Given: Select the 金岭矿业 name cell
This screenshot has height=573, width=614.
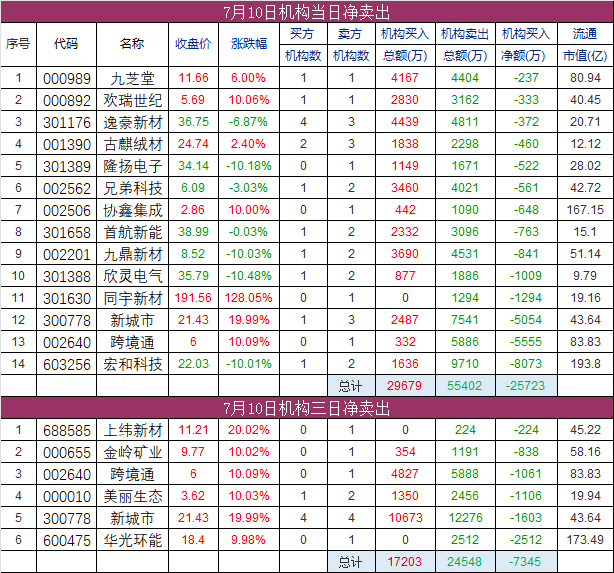Looking at the screenshot, I should [133, 452].
